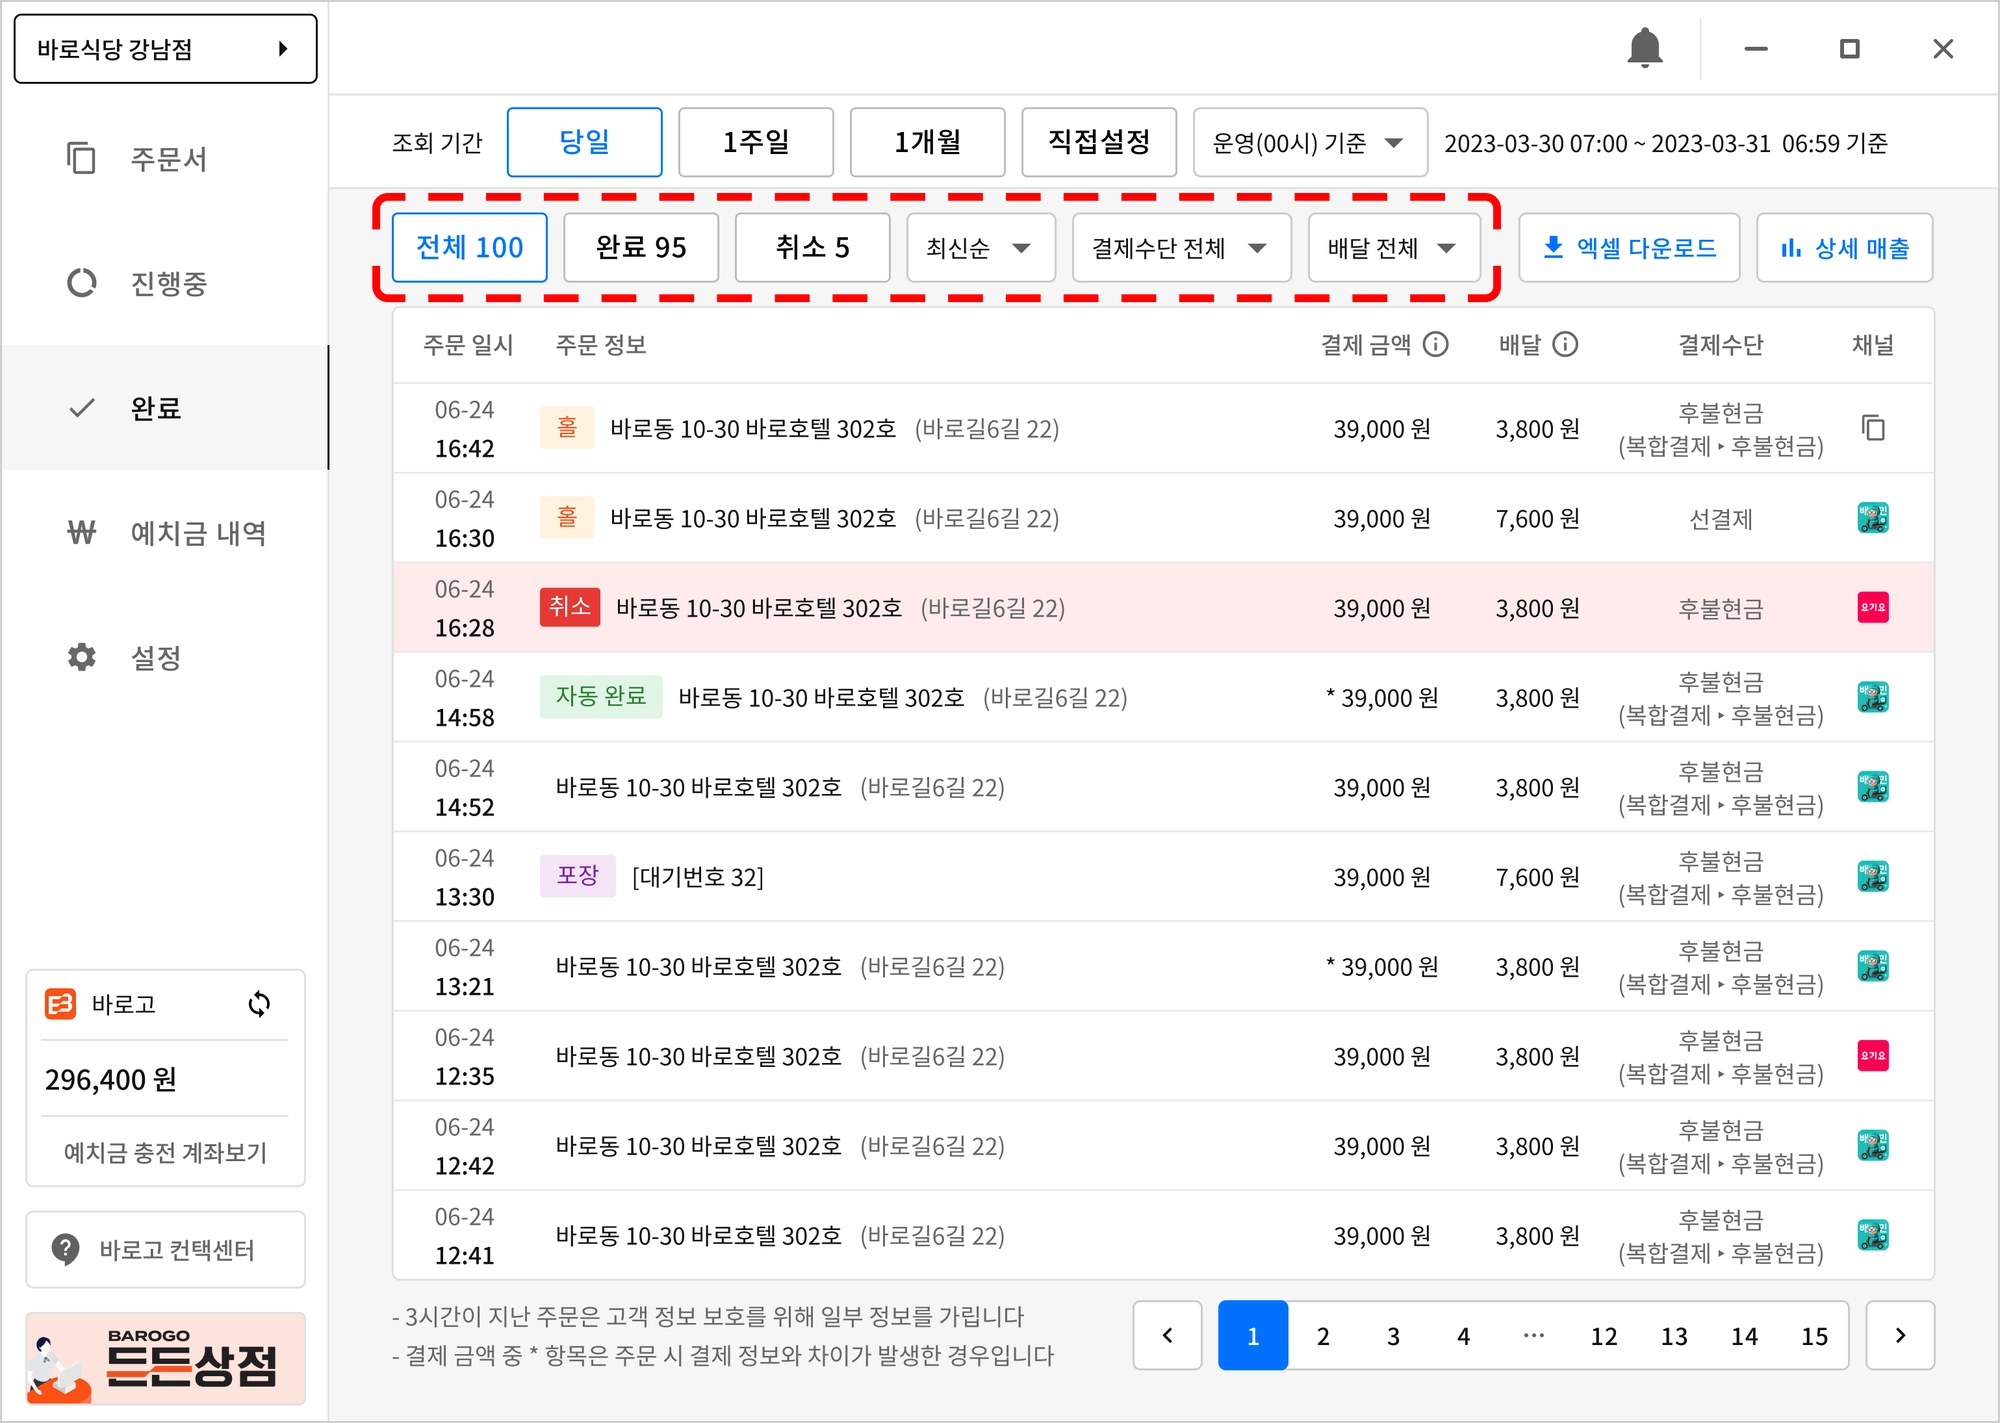Click copy channel icon on 16:42 order

pos(1873,428)
